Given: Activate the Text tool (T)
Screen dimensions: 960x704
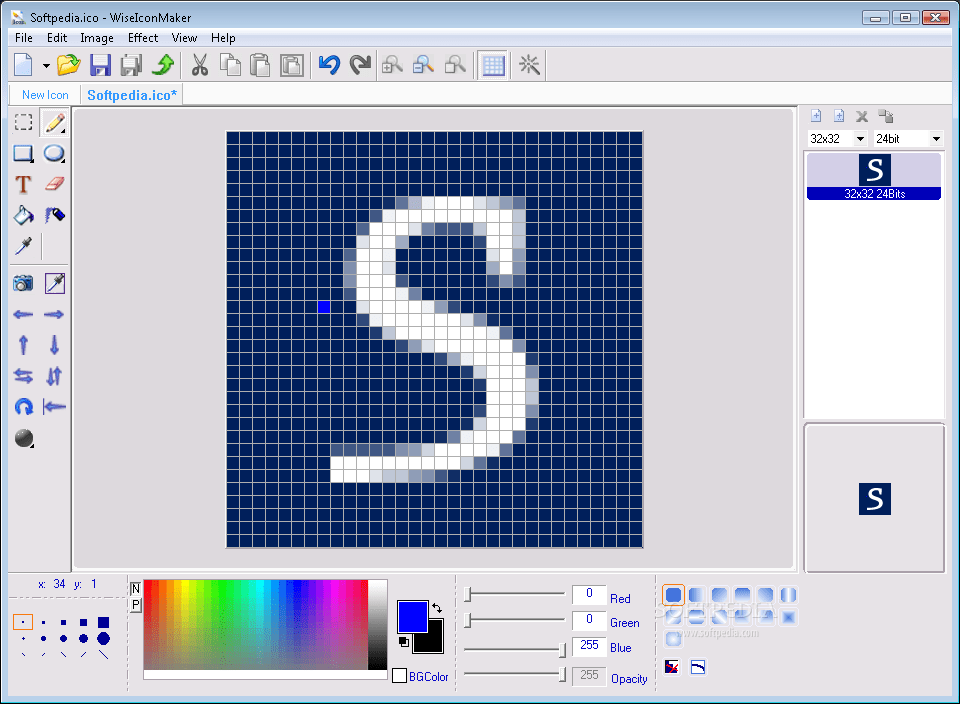Looking at the screenshot, I should 23,184.
